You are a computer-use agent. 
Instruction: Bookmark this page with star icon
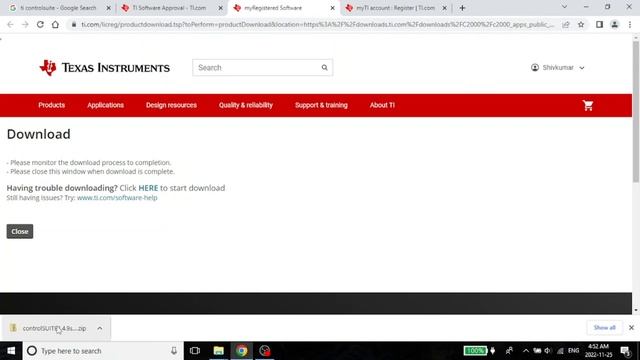coord(581,24)
